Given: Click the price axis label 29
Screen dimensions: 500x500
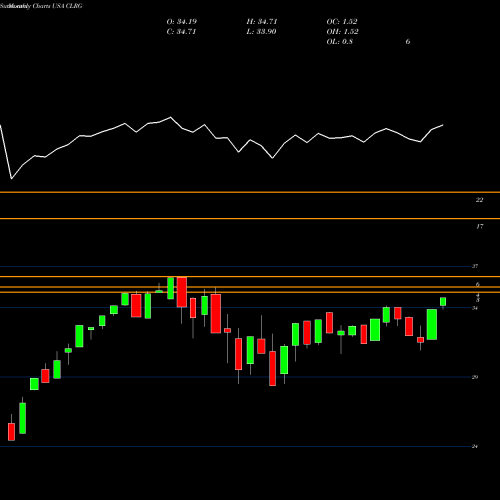Looking at the screenshot, I should [475, 377].
